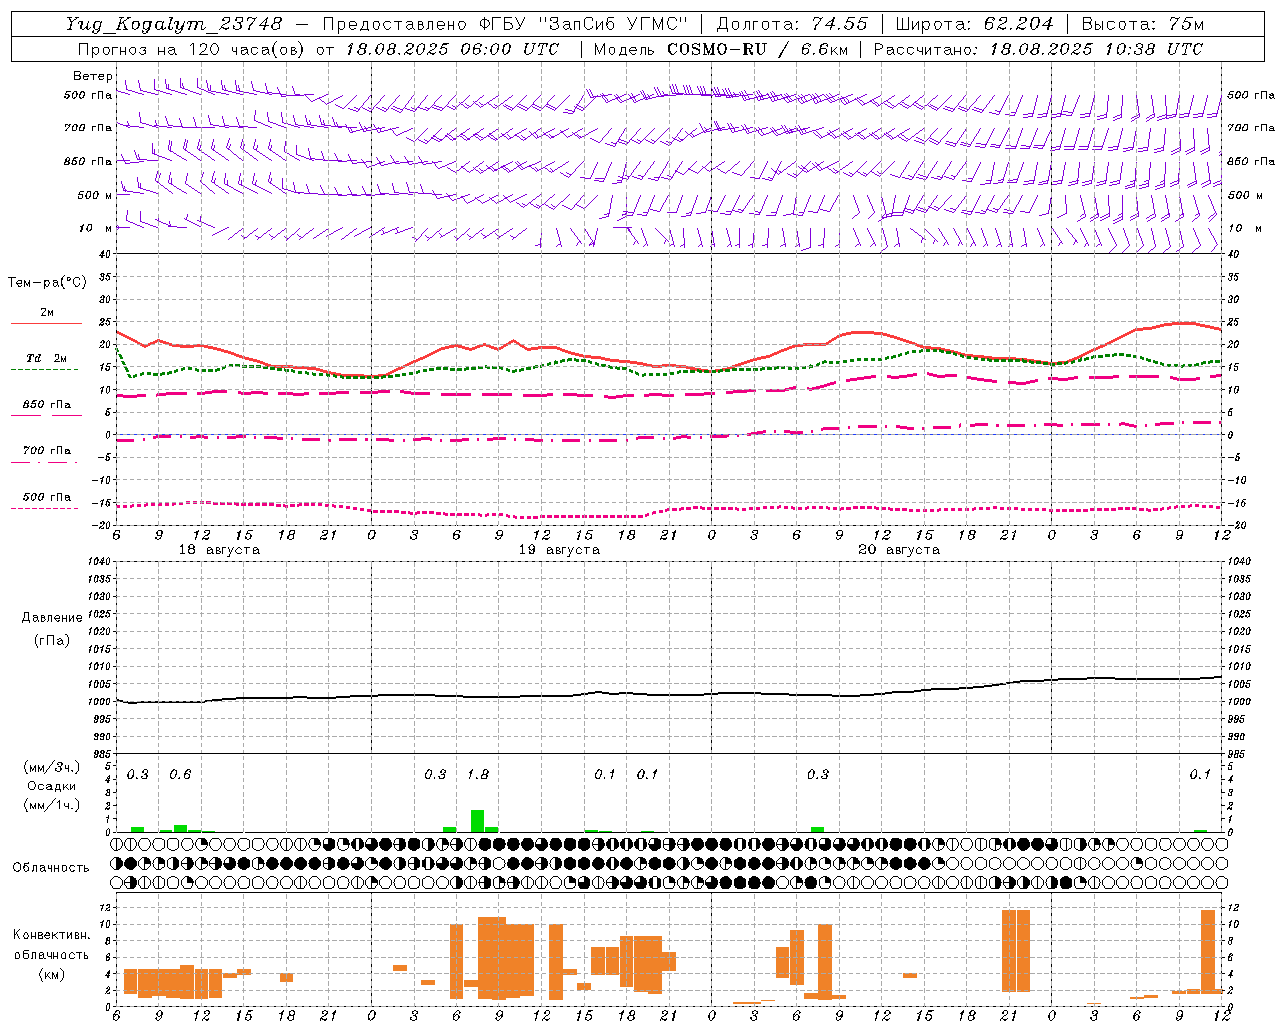
Task: Click the Облачность cloudiness label
Action: pos(51,867)
